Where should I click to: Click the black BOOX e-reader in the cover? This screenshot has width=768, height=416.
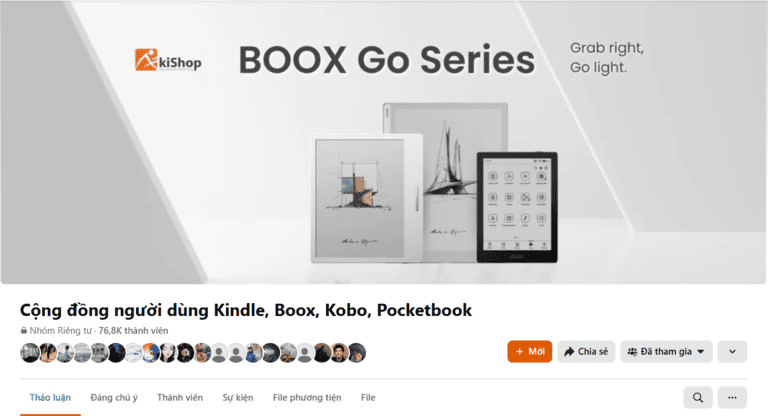[517, 207]
